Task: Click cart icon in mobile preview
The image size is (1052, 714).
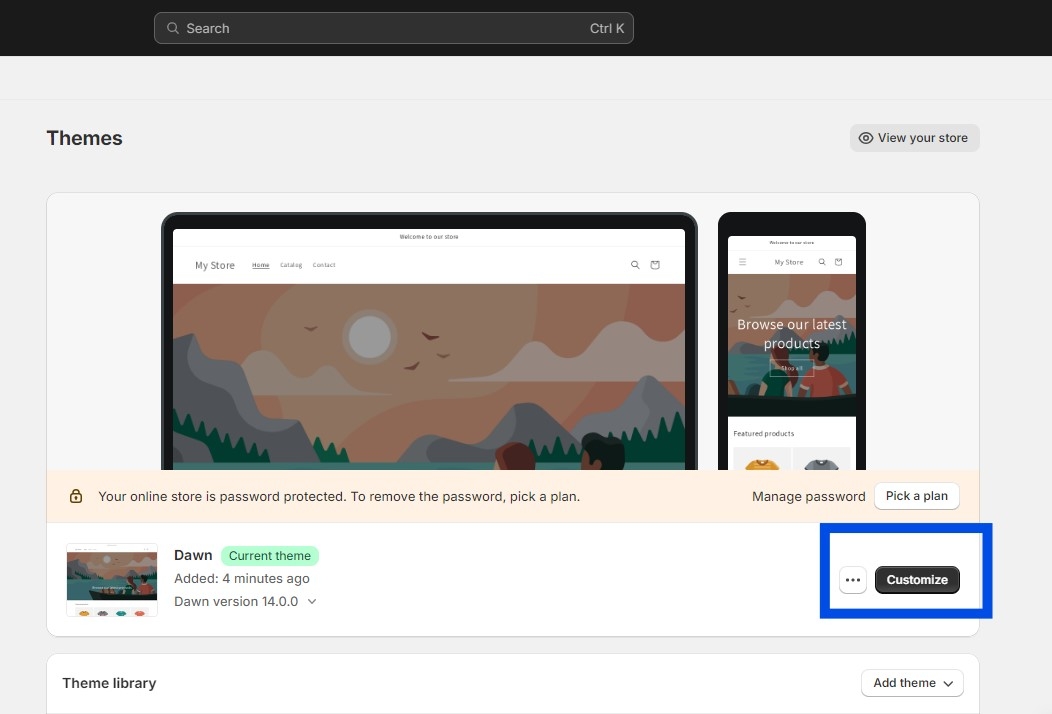Action: coord(839,262)
